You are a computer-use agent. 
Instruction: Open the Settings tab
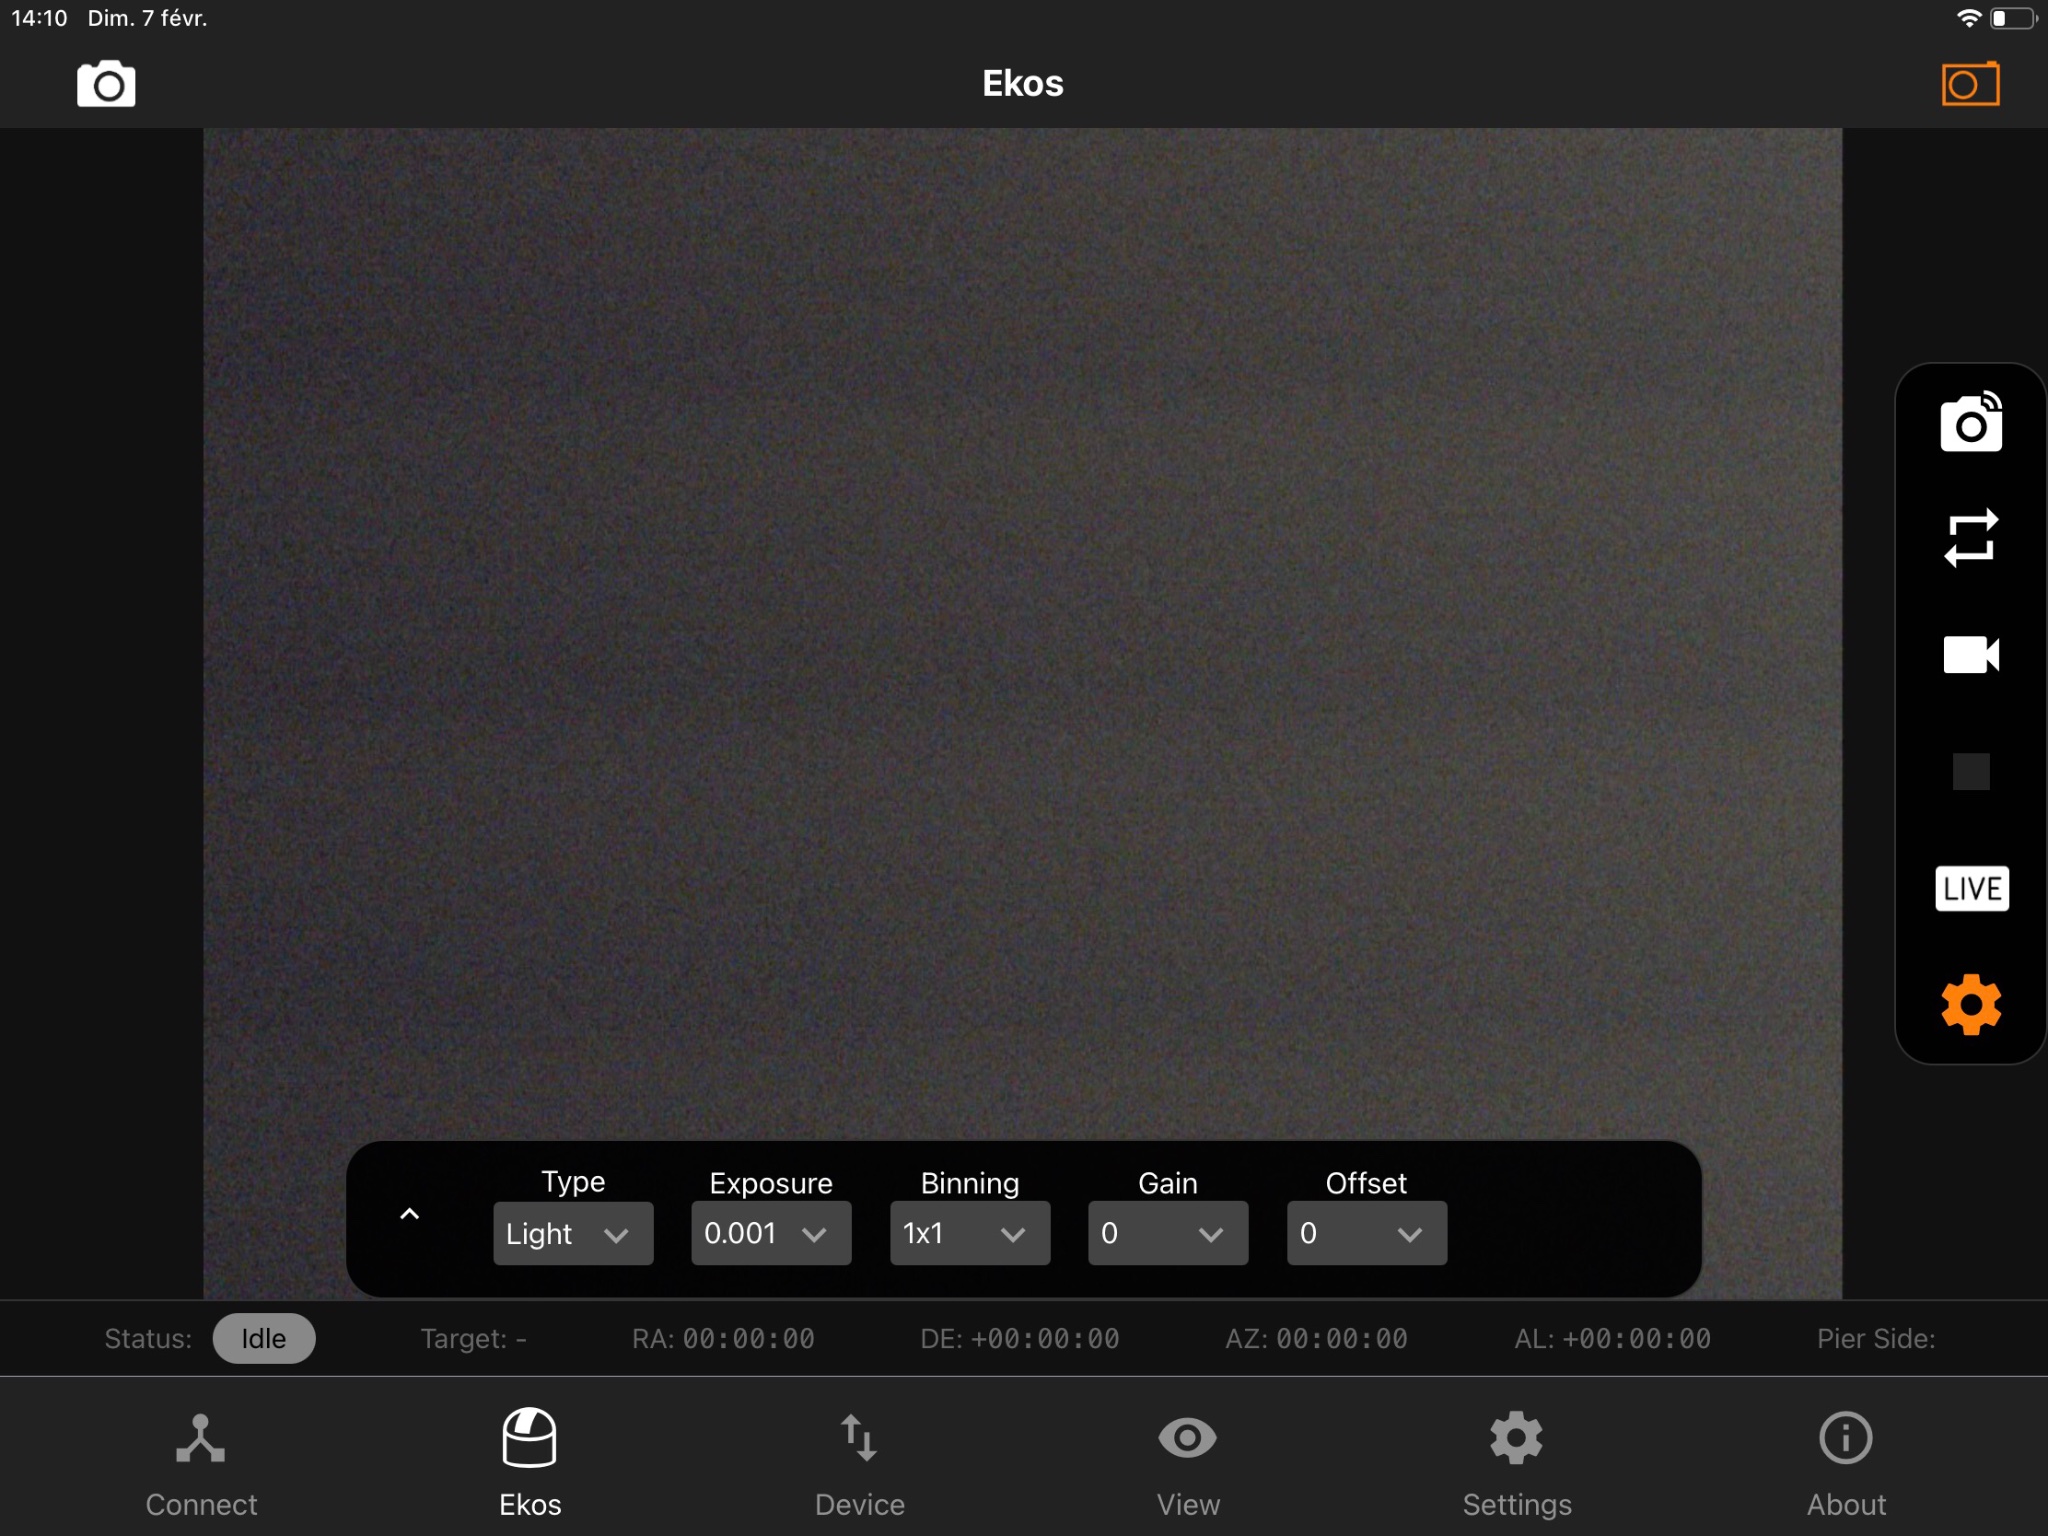[1517, 1464]
